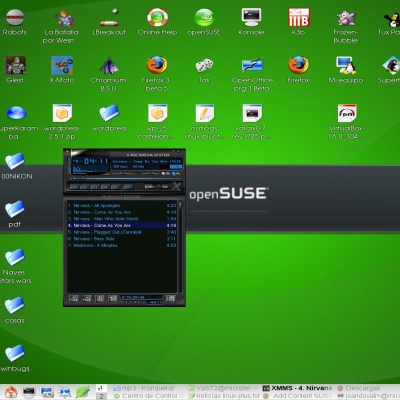
Task: Select track 2 Nirvana - Come As You Are
Action: click(x=122, y=212)
